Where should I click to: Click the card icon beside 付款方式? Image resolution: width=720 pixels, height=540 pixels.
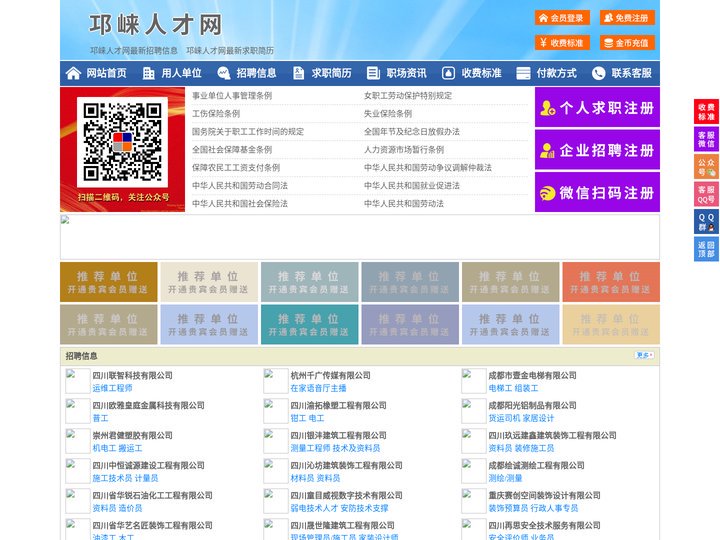point(523,73)
